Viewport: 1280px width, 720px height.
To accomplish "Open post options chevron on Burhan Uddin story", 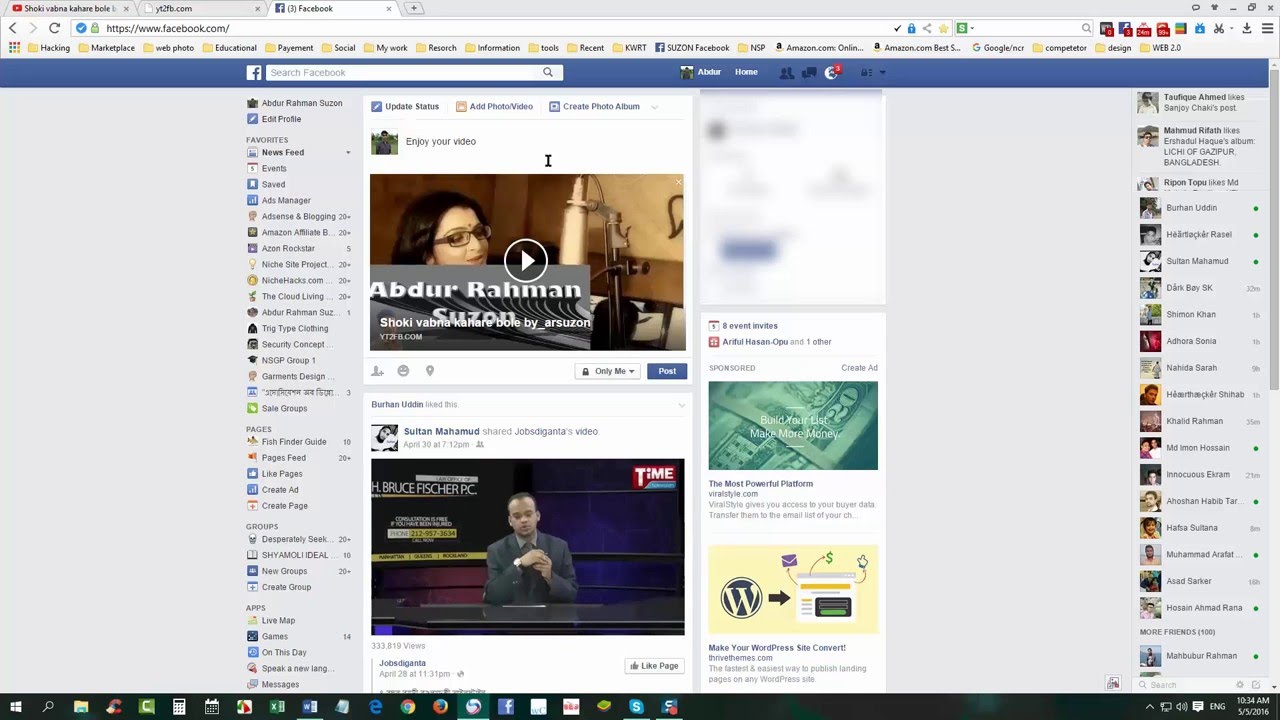I will 682,405.
